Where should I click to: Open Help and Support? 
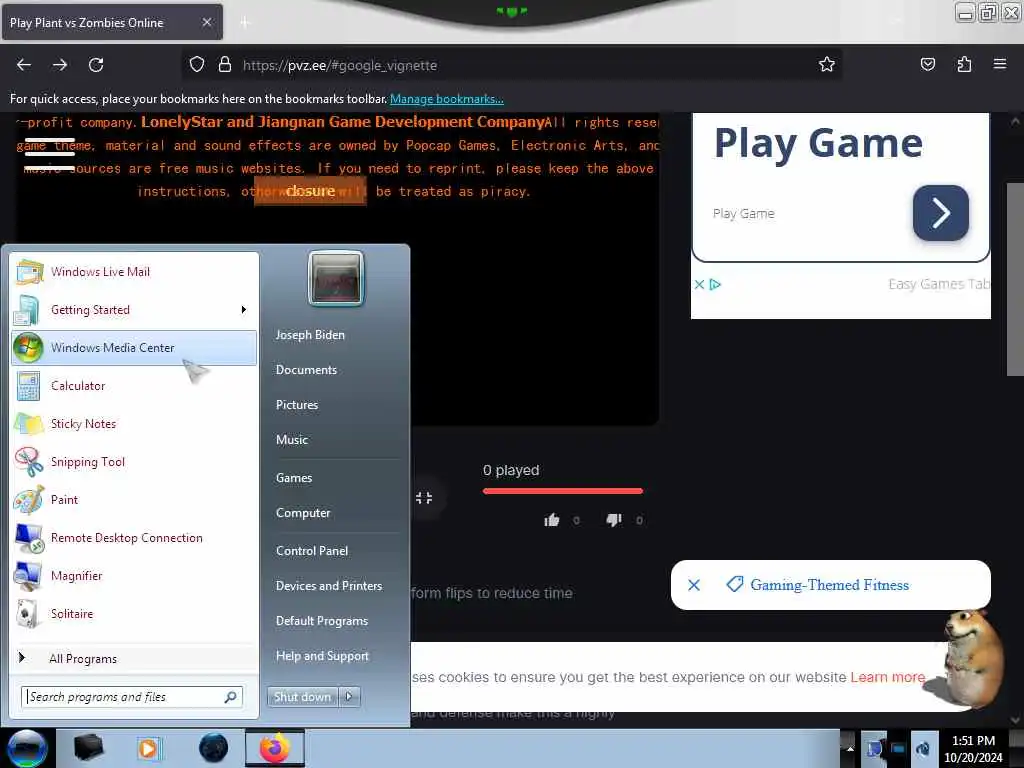(323, 656)
